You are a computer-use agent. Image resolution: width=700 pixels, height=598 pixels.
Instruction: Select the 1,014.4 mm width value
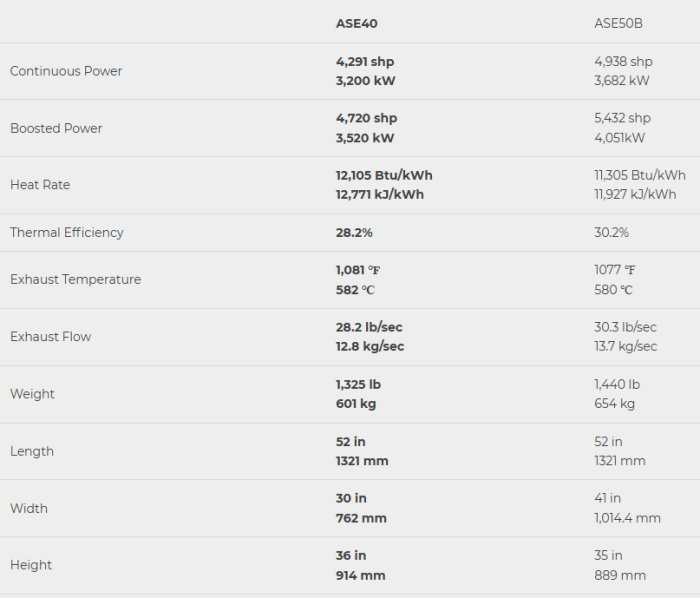coord(627,518)
